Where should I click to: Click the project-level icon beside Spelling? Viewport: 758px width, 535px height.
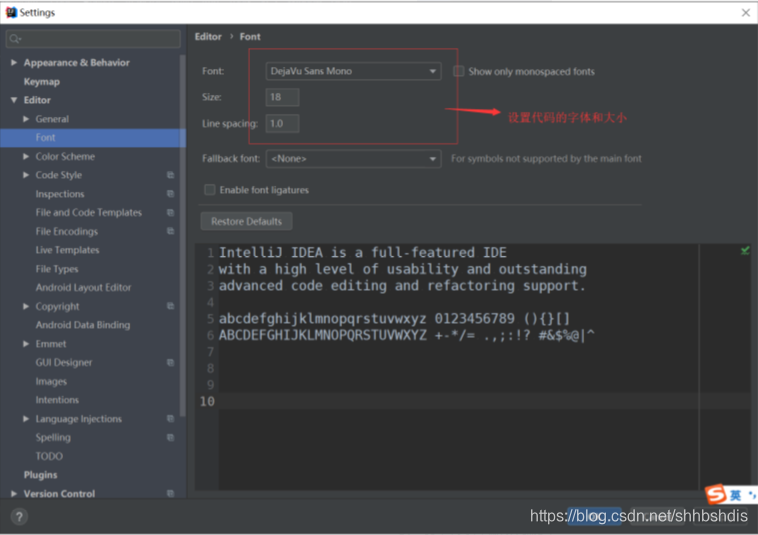170,437
